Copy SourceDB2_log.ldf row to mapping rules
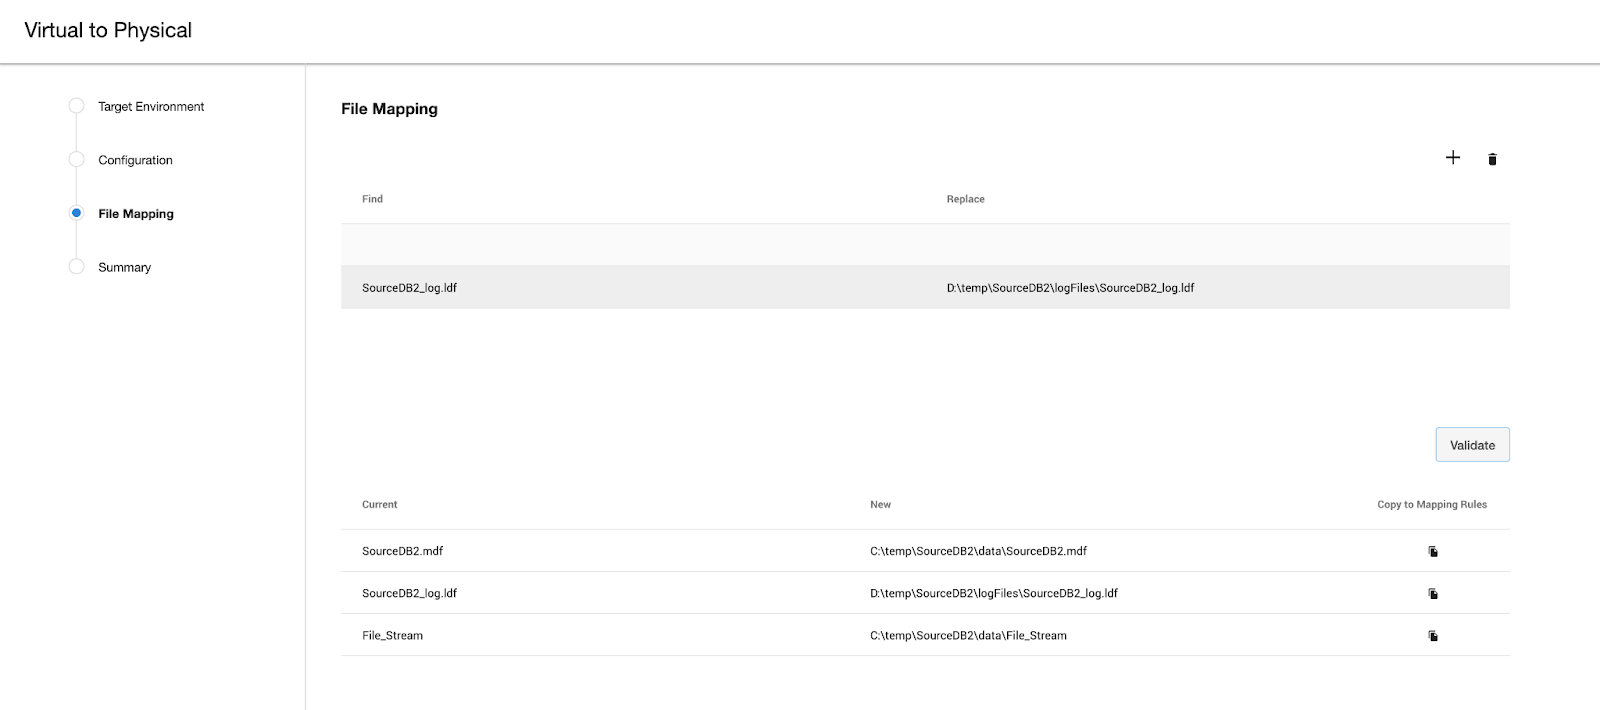Image resolution: width=1600 pixels, height=710 pixels. (1433, 594)
